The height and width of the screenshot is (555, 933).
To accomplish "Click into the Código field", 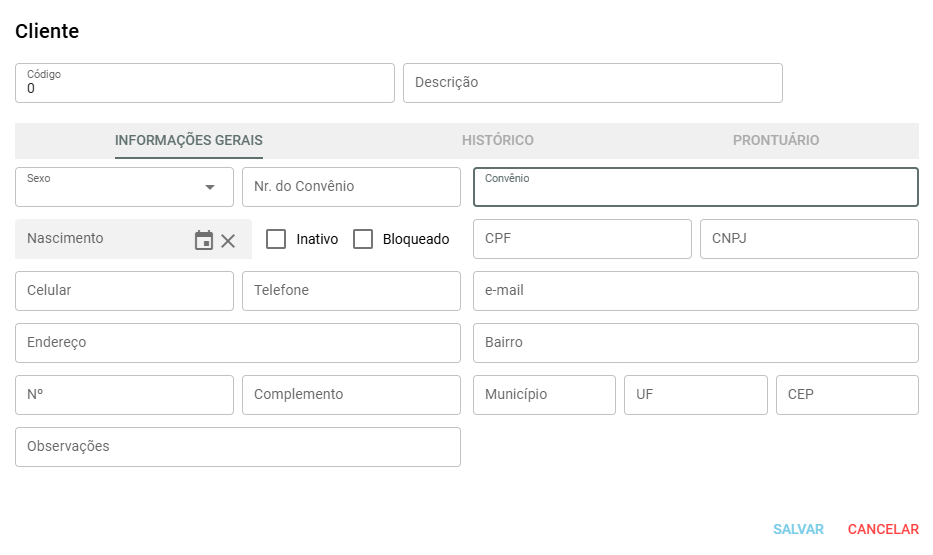I will 204,88.
